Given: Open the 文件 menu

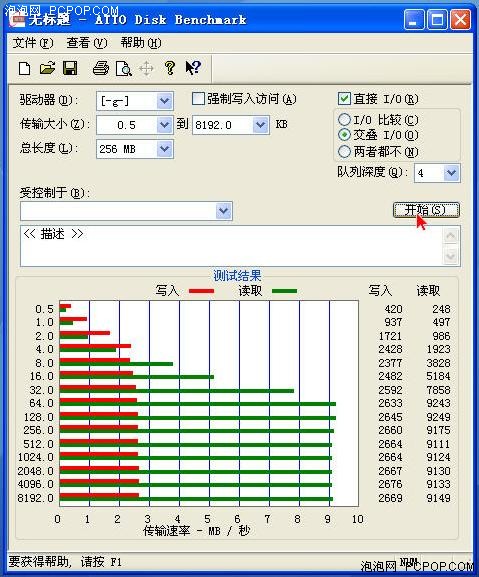Looking at the screenshot, I should tap(33, 43).
